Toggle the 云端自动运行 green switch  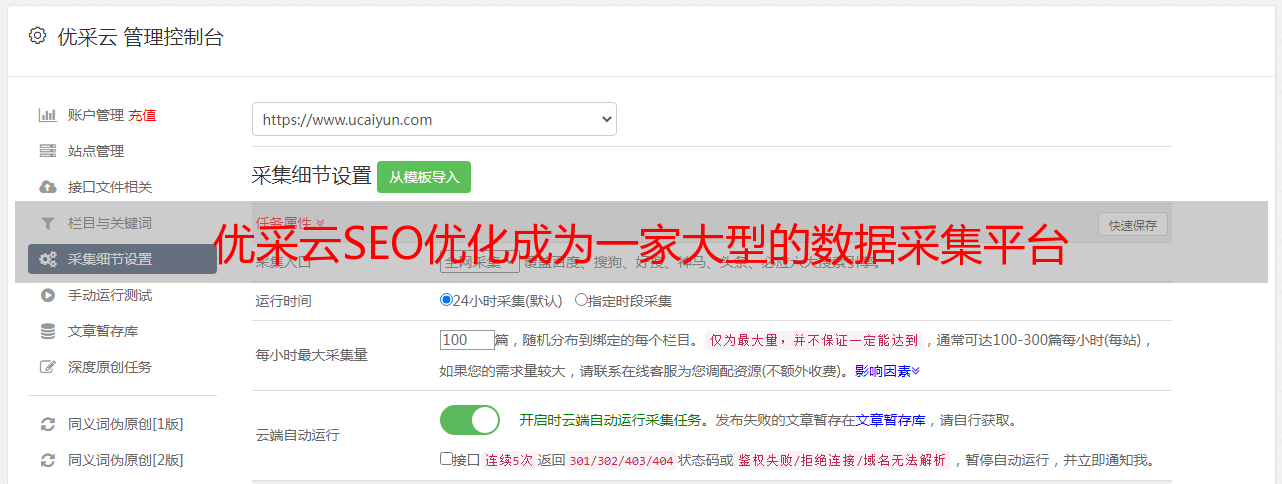[x=470, y=420]
